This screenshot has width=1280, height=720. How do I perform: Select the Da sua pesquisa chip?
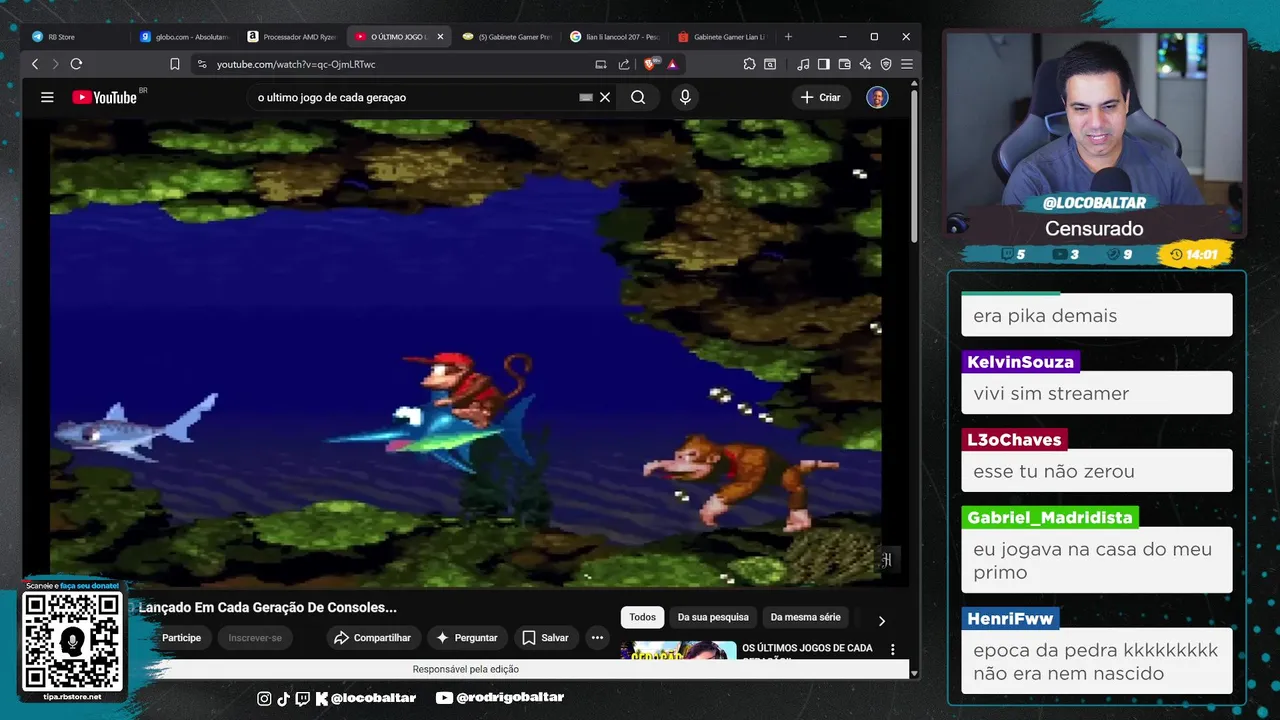[x=713, y=617]
